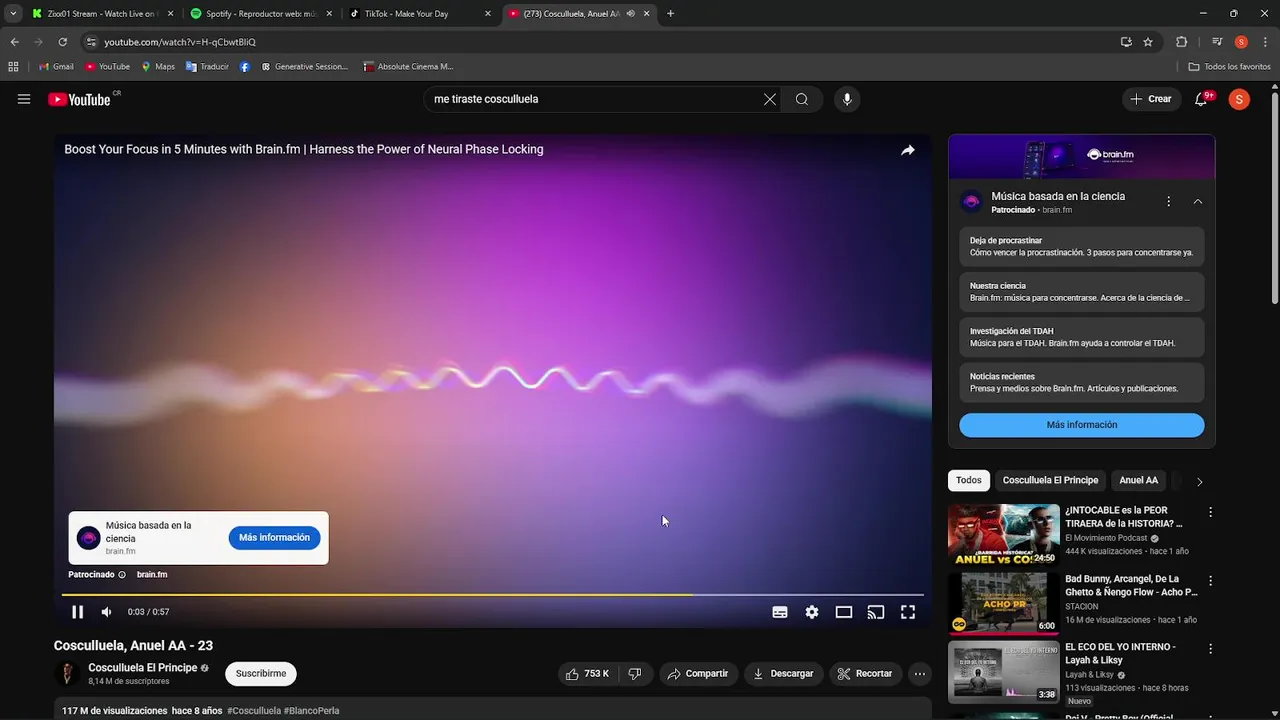Image resolution: width=1280 pixels, height=720 pixels.
Task: Start voice search with microphone
Action: coord(847,99)
